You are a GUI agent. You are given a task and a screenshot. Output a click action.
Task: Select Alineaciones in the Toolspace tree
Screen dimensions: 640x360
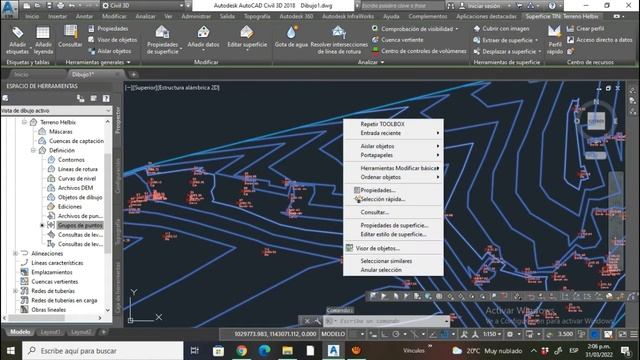pyautogui.click(x=47, y=253)
